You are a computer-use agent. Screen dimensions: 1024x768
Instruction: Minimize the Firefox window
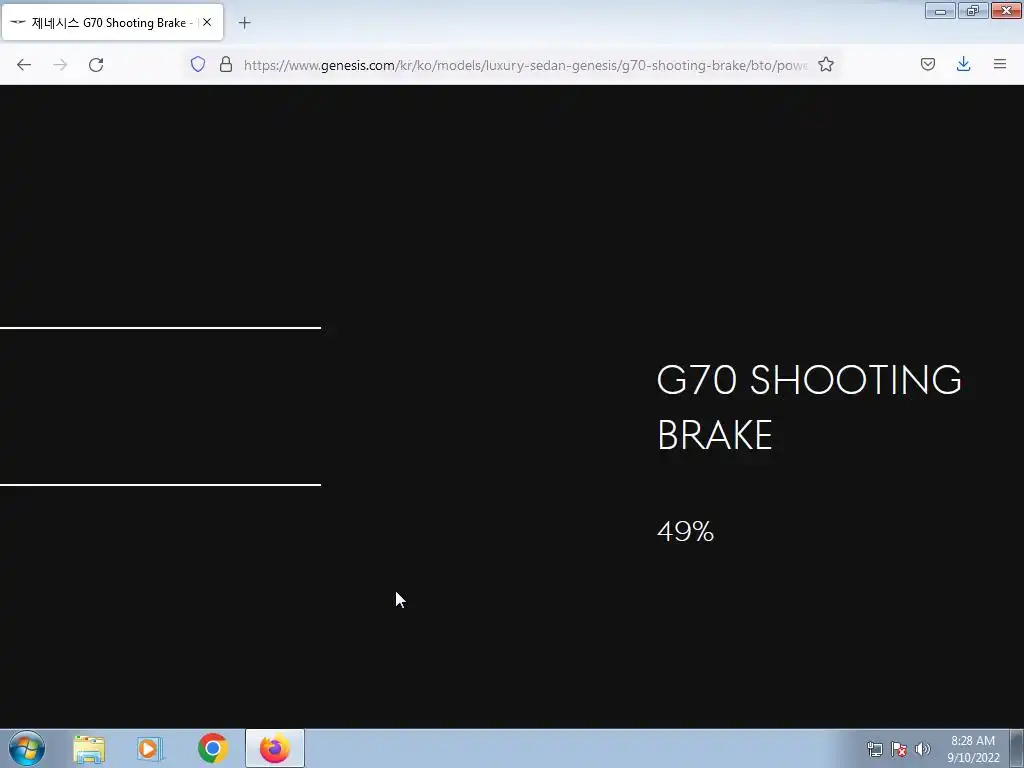click(x=940, y=10)
